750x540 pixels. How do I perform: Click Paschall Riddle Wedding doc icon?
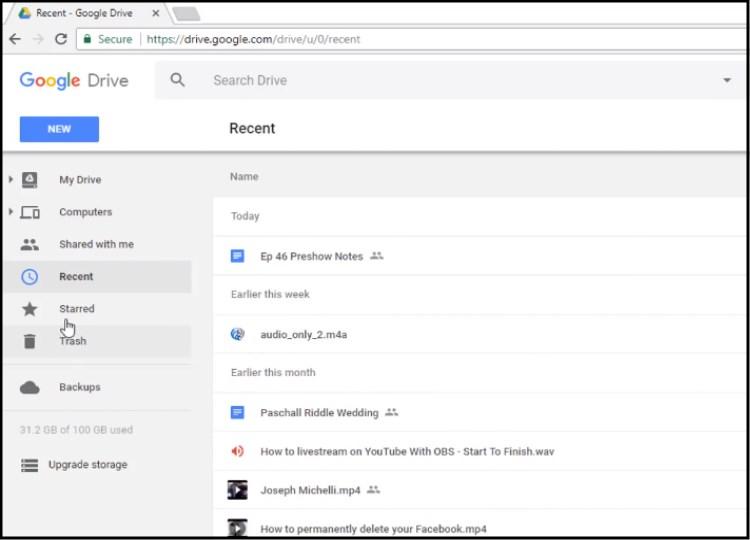tap(237, 412)
